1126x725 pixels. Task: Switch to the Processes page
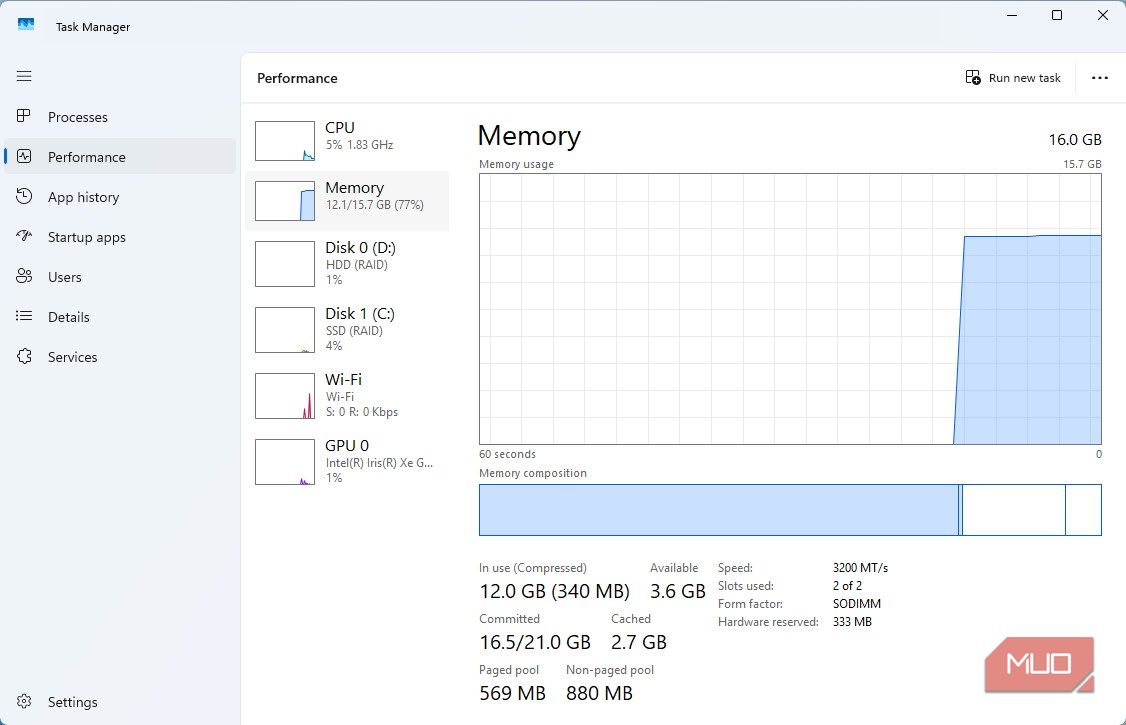click(120, 116)
